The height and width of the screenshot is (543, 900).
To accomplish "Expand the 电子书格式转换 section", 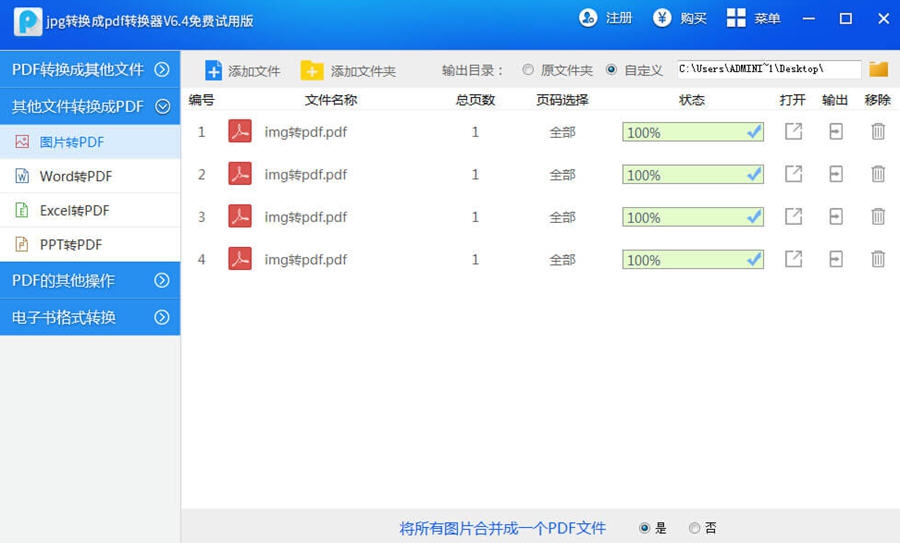I will [x=90, y=317].
